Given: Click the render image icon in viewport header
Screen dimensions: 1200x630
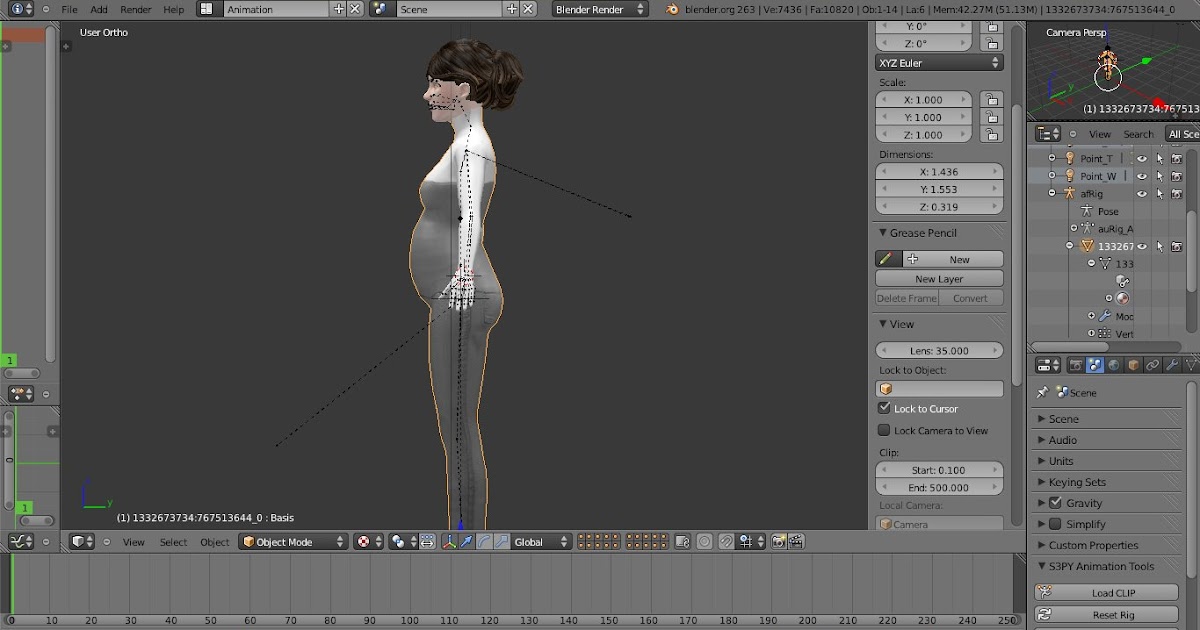Looking at the screenshot, I should coord(778,541).
